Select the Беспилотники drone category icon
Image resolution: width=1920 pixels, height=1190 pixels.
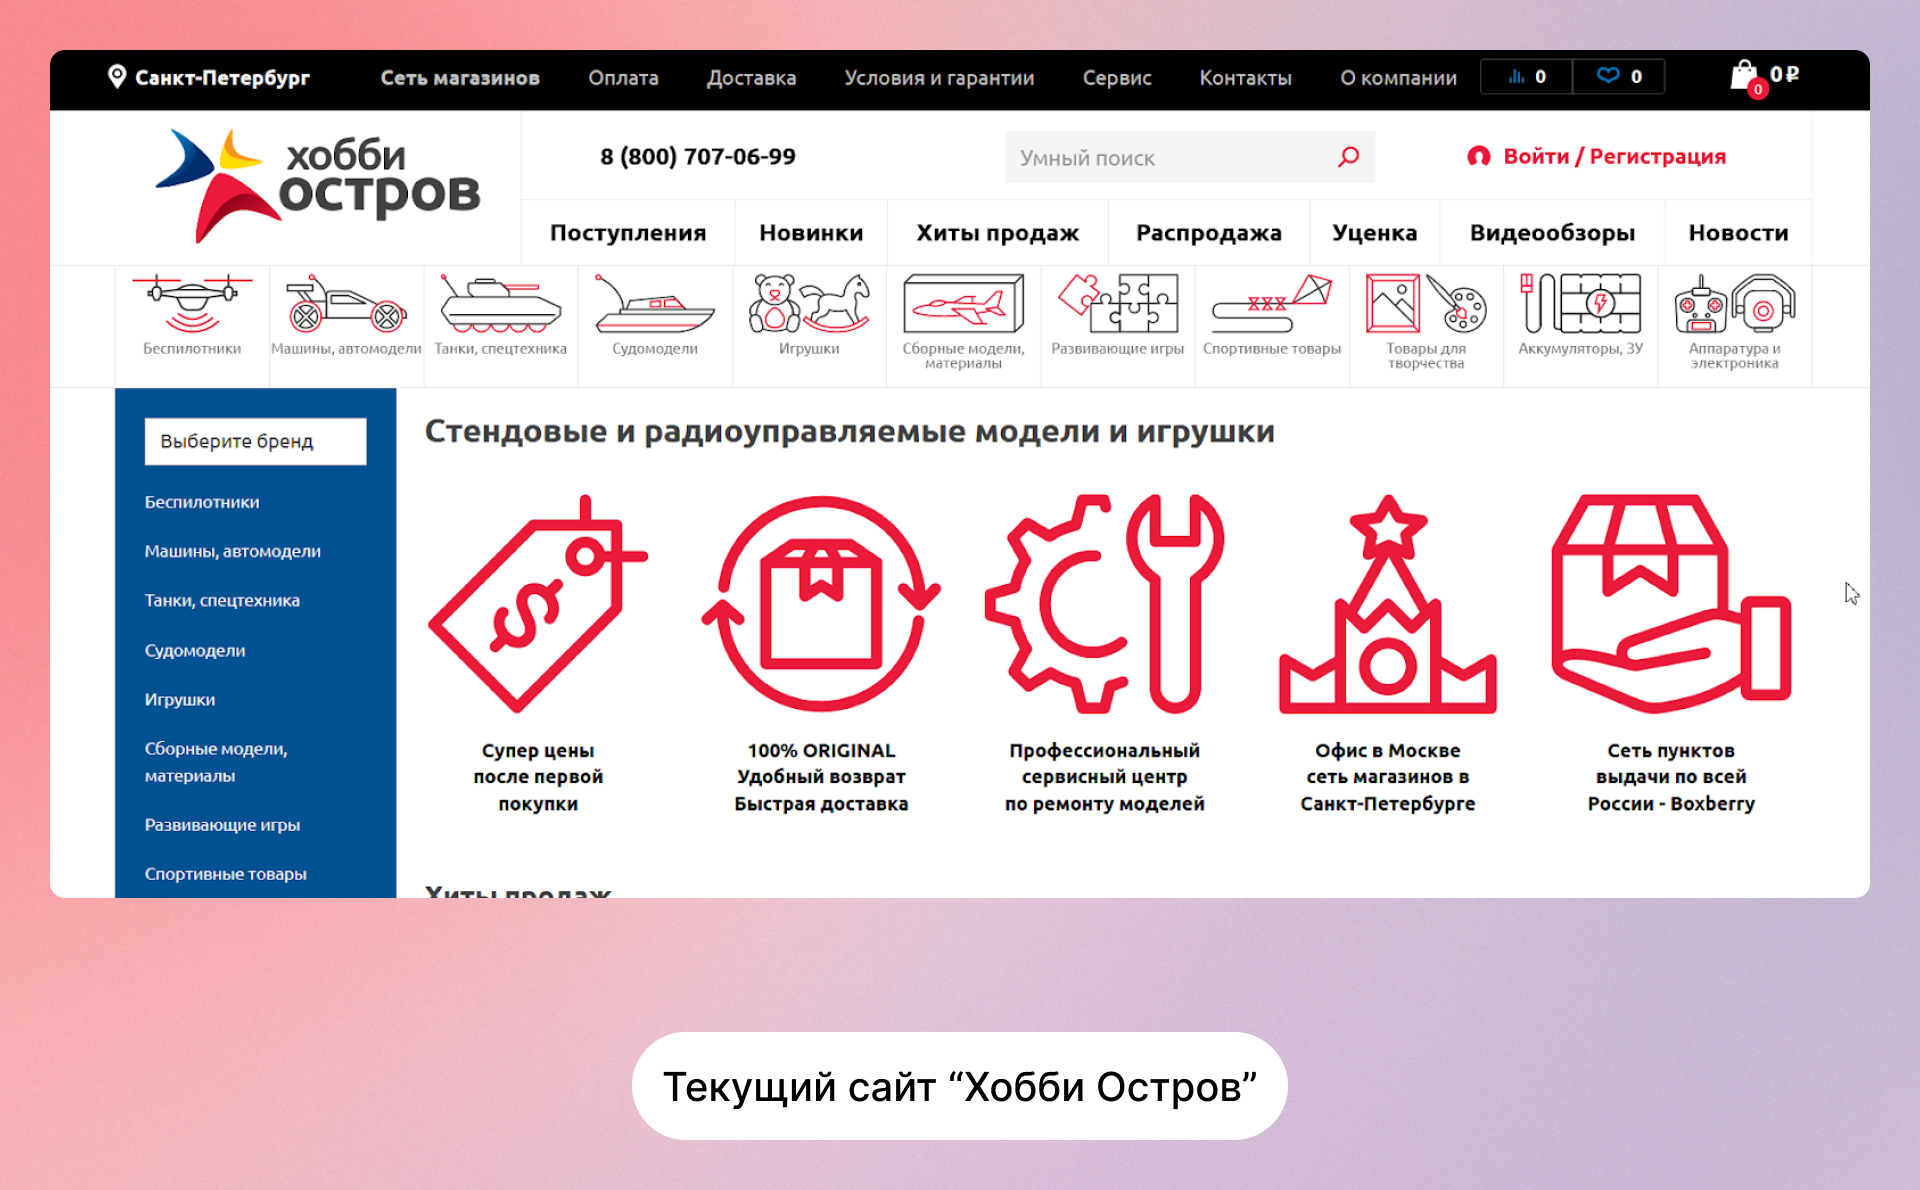[x=191, y=305]
